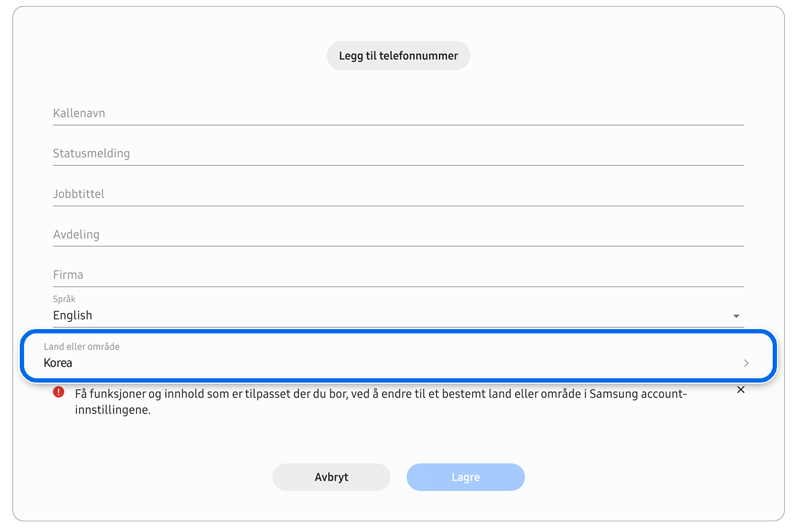Click the red warning icon beside the notice
This screenshot has width=800, height=530.
tap(59, 392)
